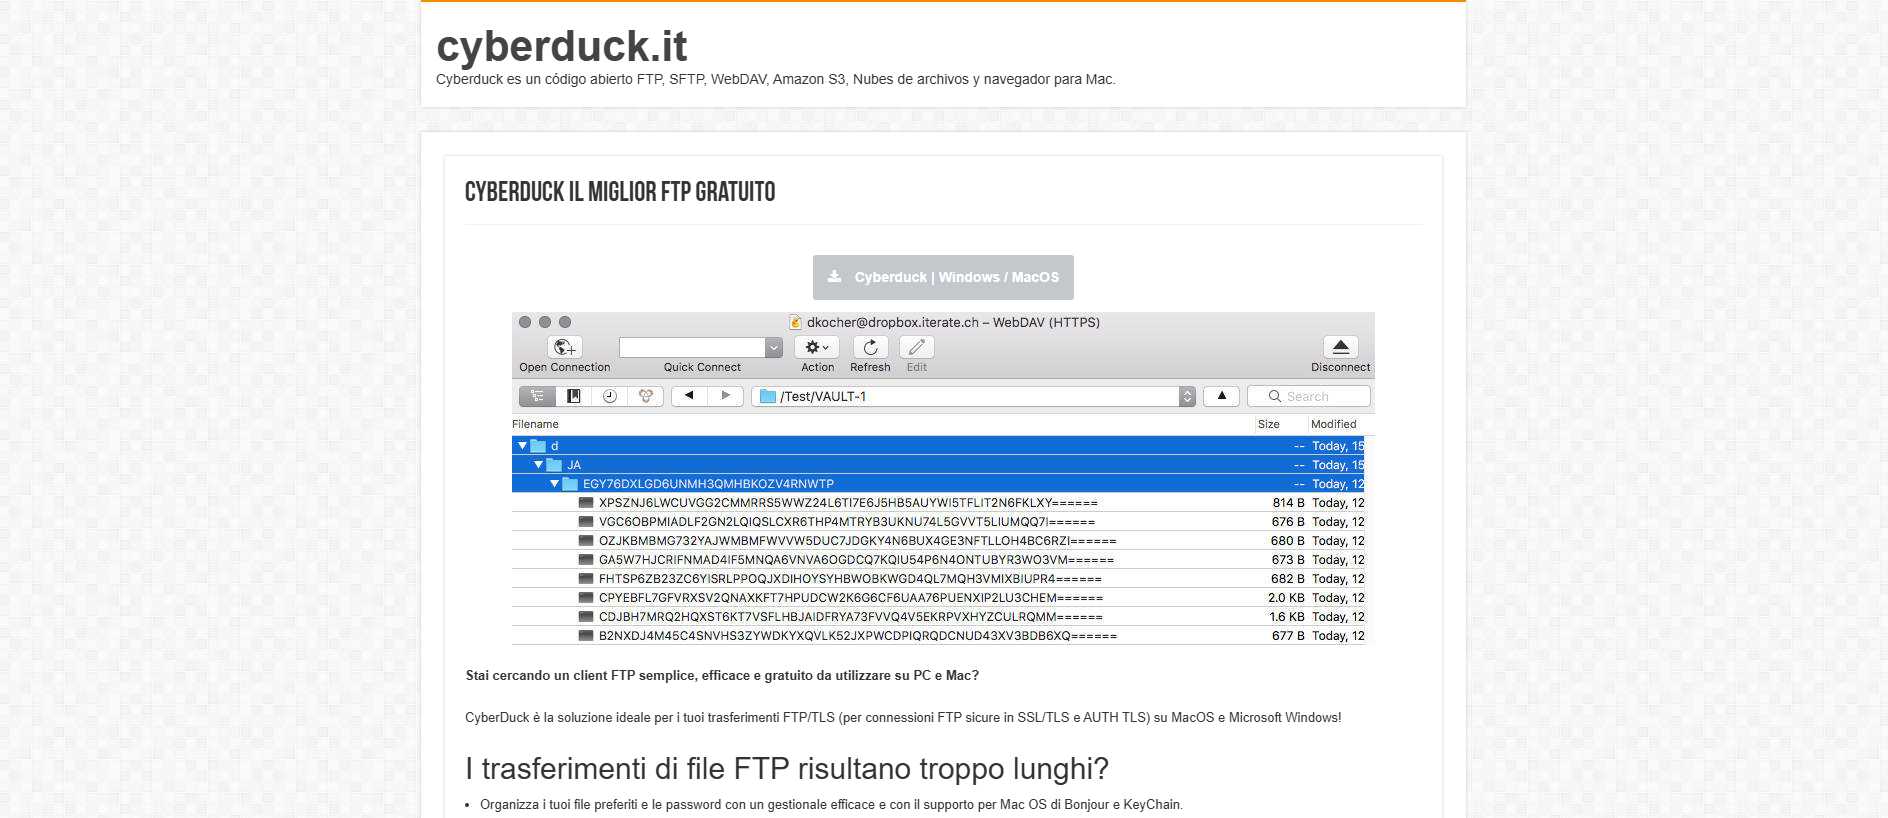Viewport: 1888px width, 818px height.
Task: Click the Open Connection label
Action: click(565, 367)
